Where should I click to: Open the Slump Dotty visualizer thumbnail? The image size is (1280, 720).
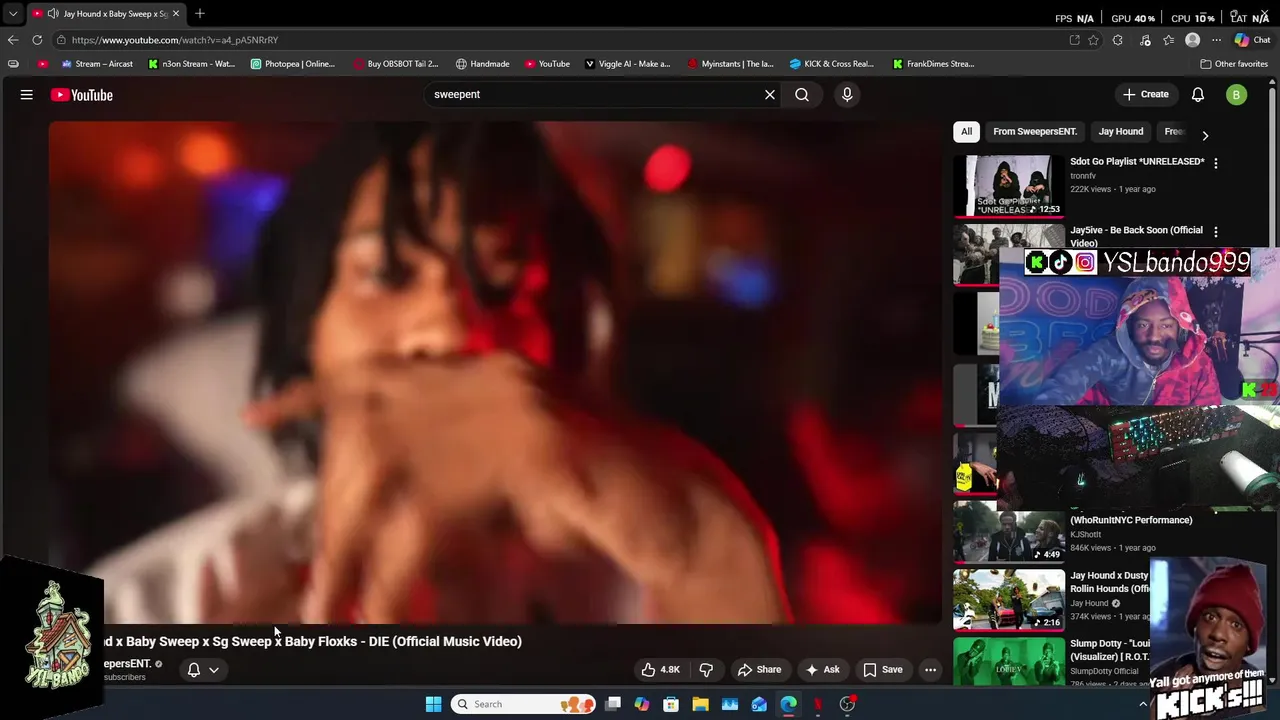pos(1008,661)
